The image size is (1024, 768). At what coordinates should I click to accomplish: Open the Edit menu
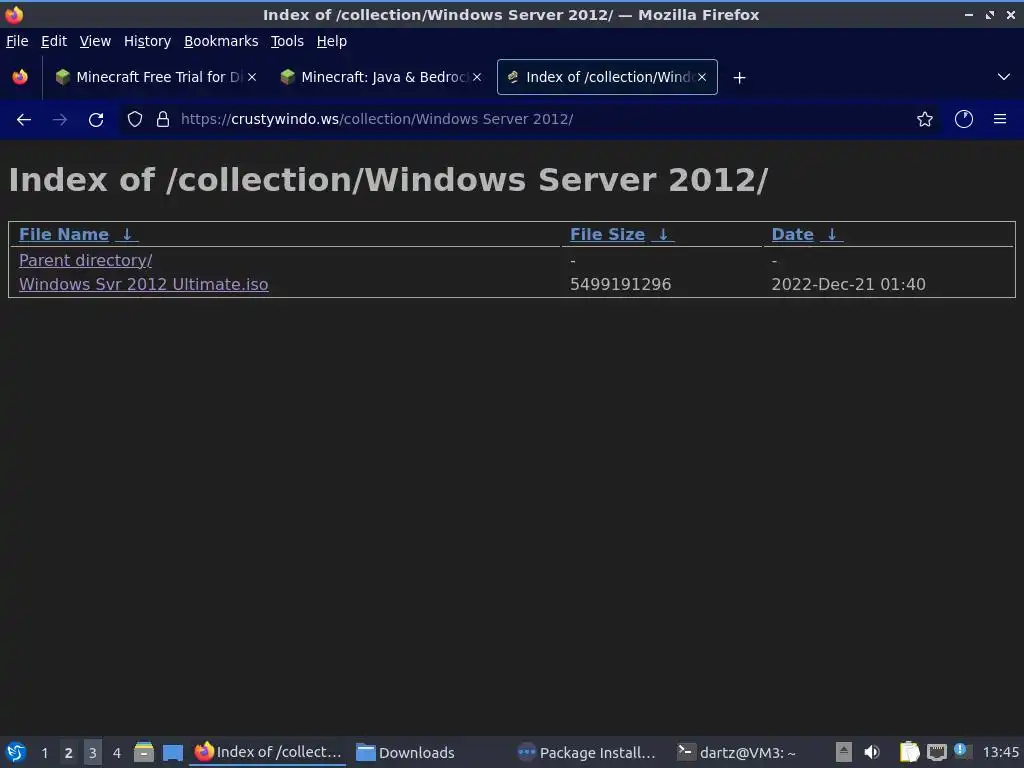54,41
